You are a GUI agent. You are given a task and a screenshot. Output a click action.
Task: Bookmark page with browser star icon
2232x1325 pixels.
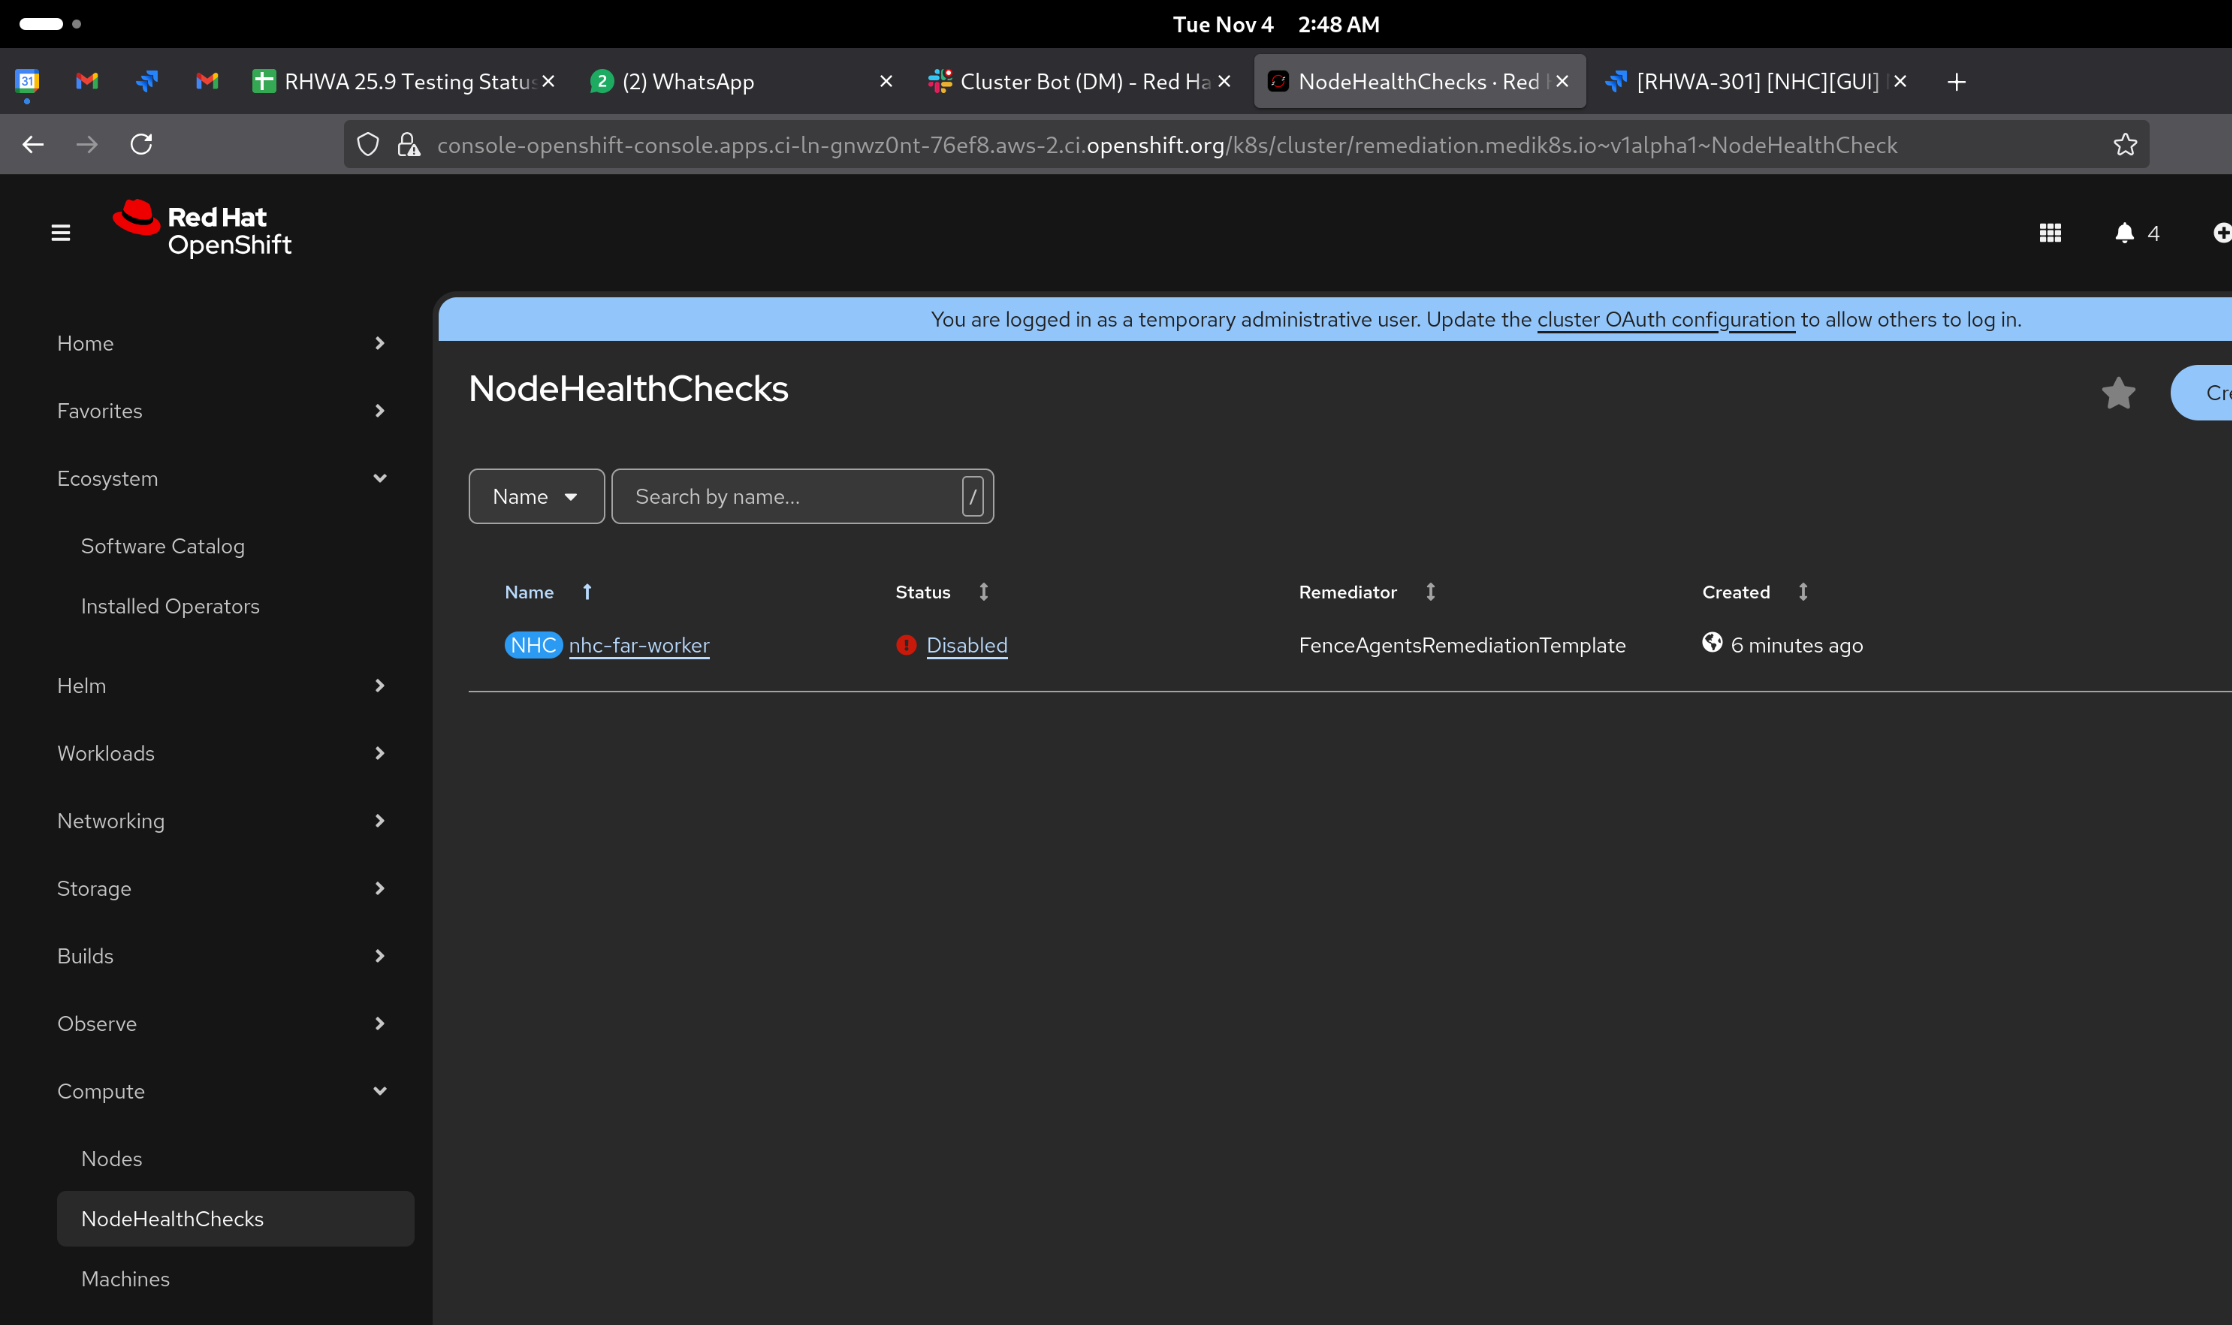pos(2125,145)
